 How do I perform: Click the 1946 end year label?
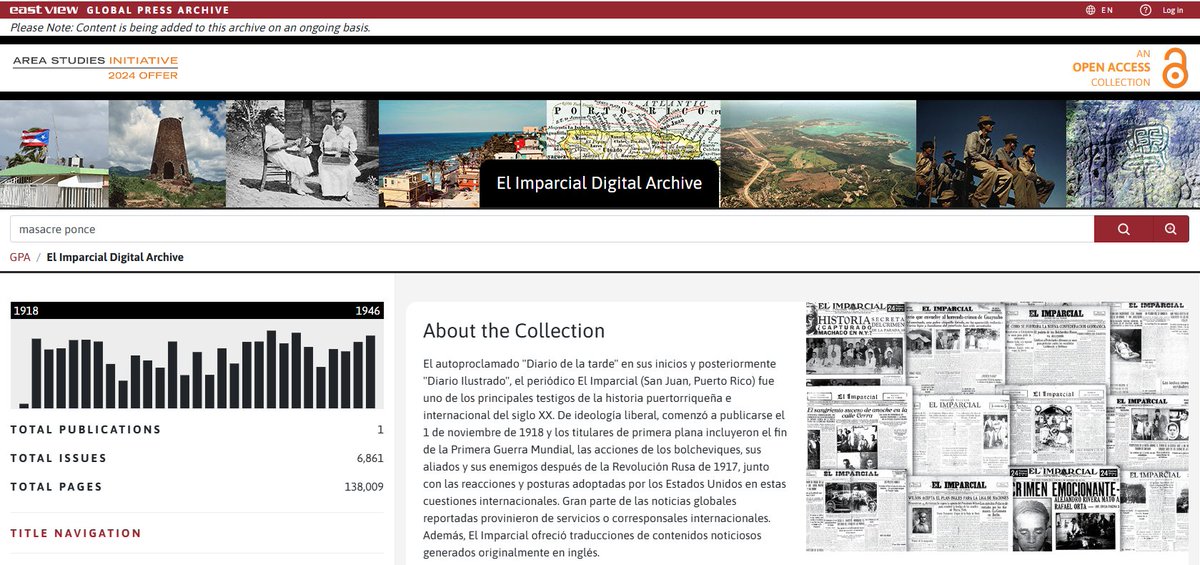(x=368, y=311)
